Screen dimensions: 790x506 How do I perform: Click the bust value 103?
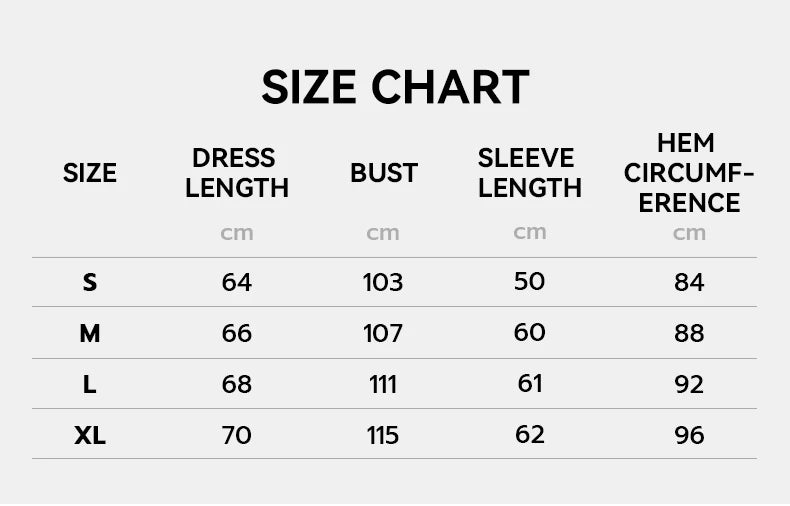(x=383, y=282)
